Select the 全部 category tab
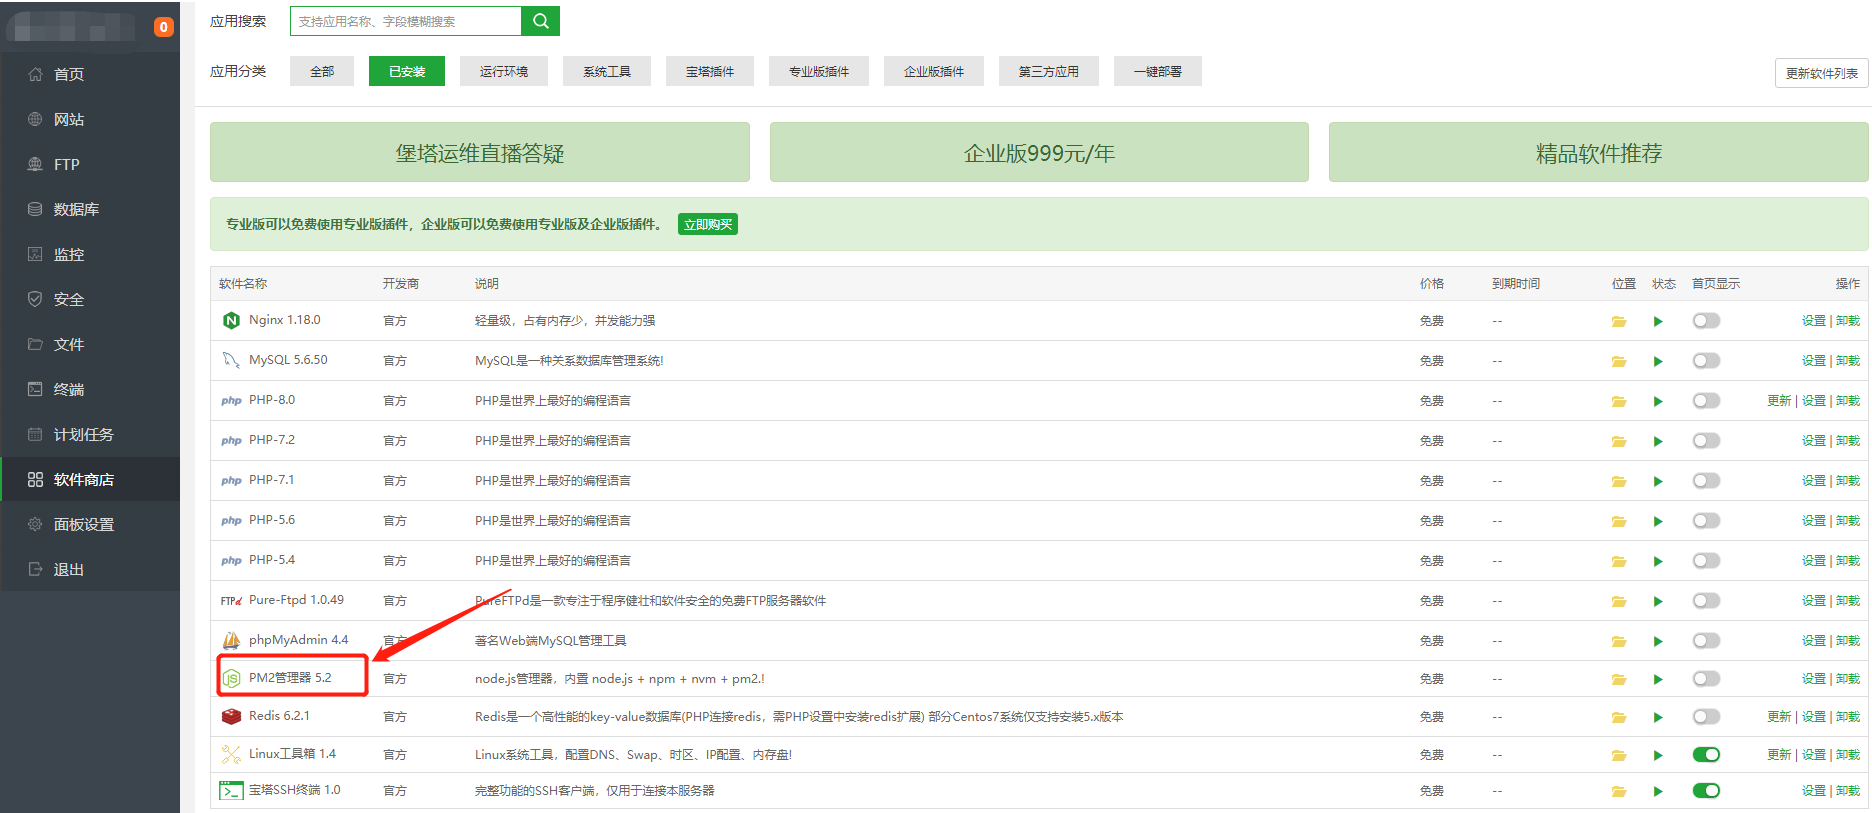This screenshot has height=813, width=1872. 322,71
